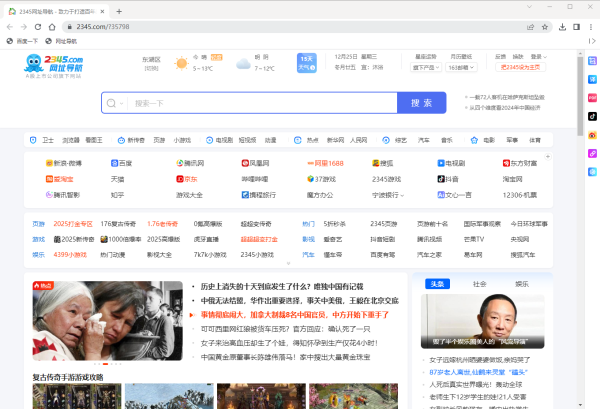Click the TikTok icon in right sidebar

point(592,116)
